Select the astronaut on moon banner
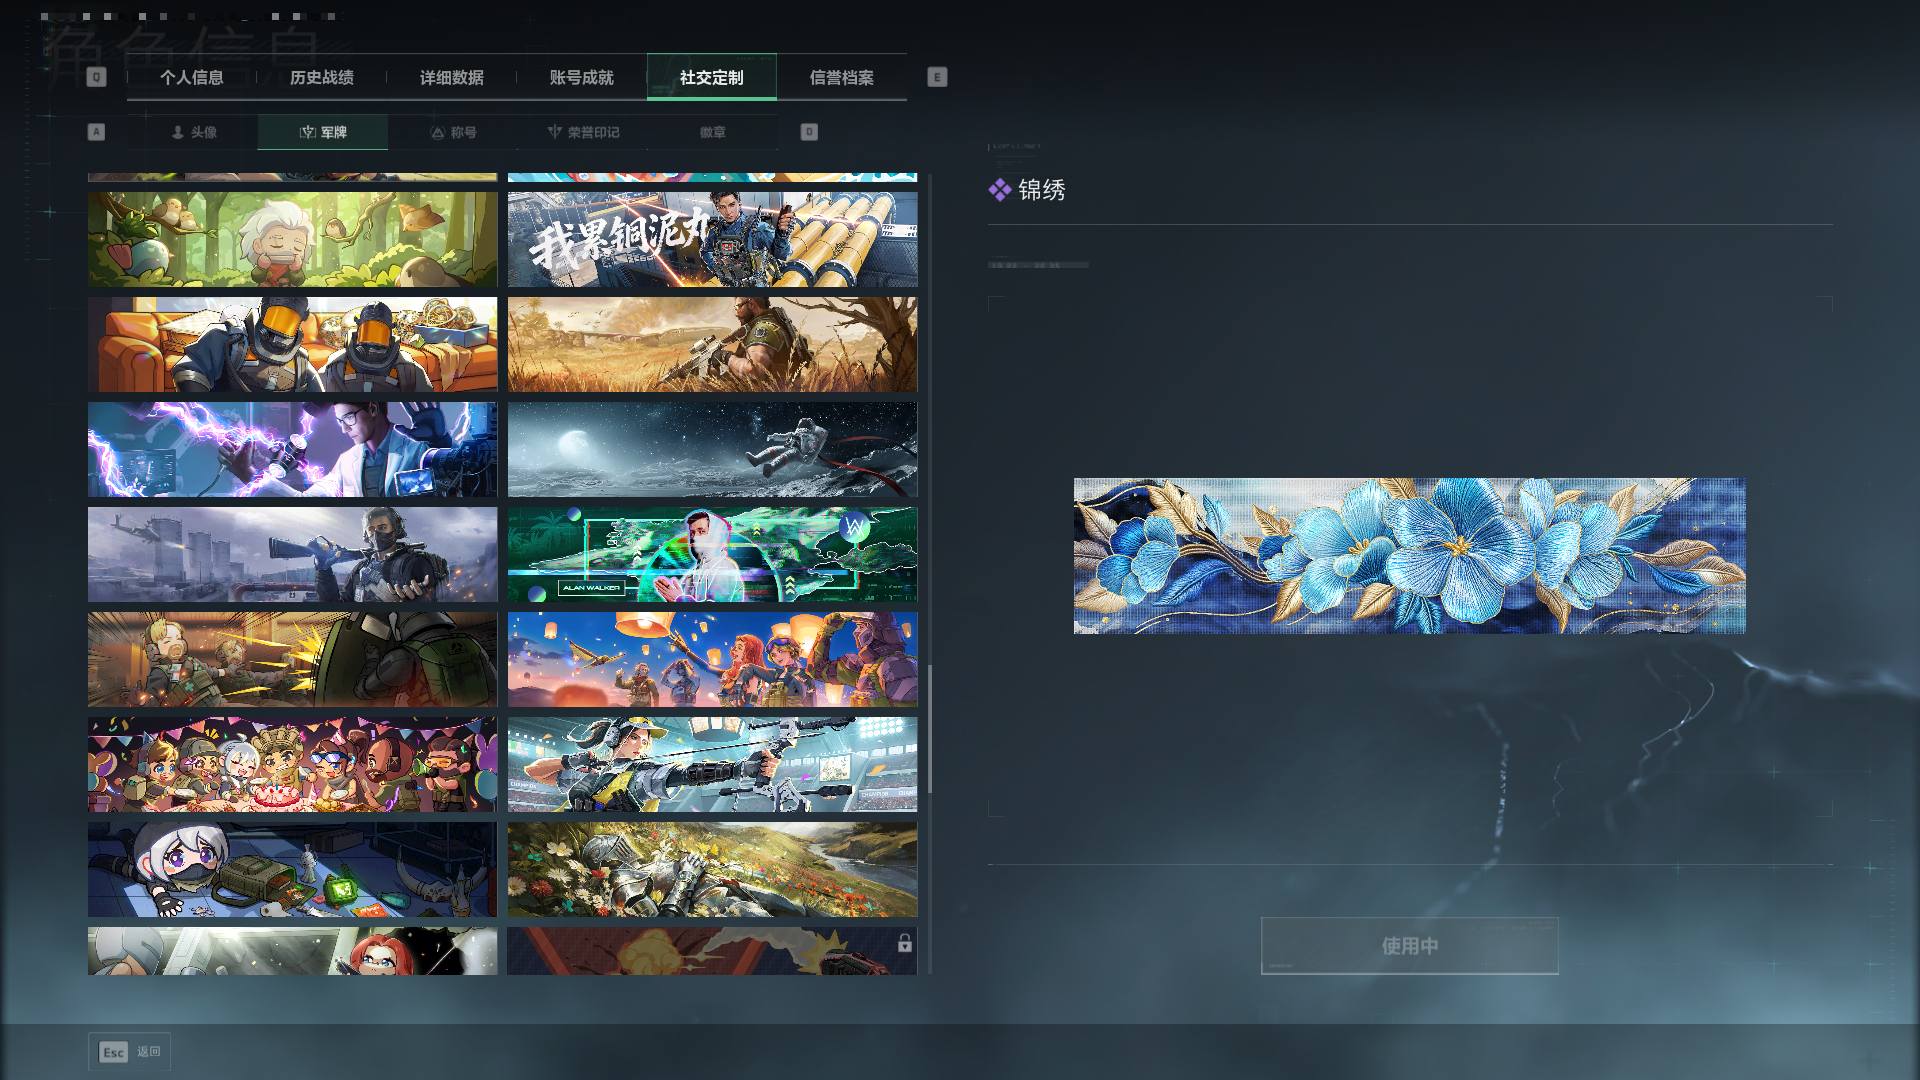The image size is (1920, 1080). (x=712, y=450)
